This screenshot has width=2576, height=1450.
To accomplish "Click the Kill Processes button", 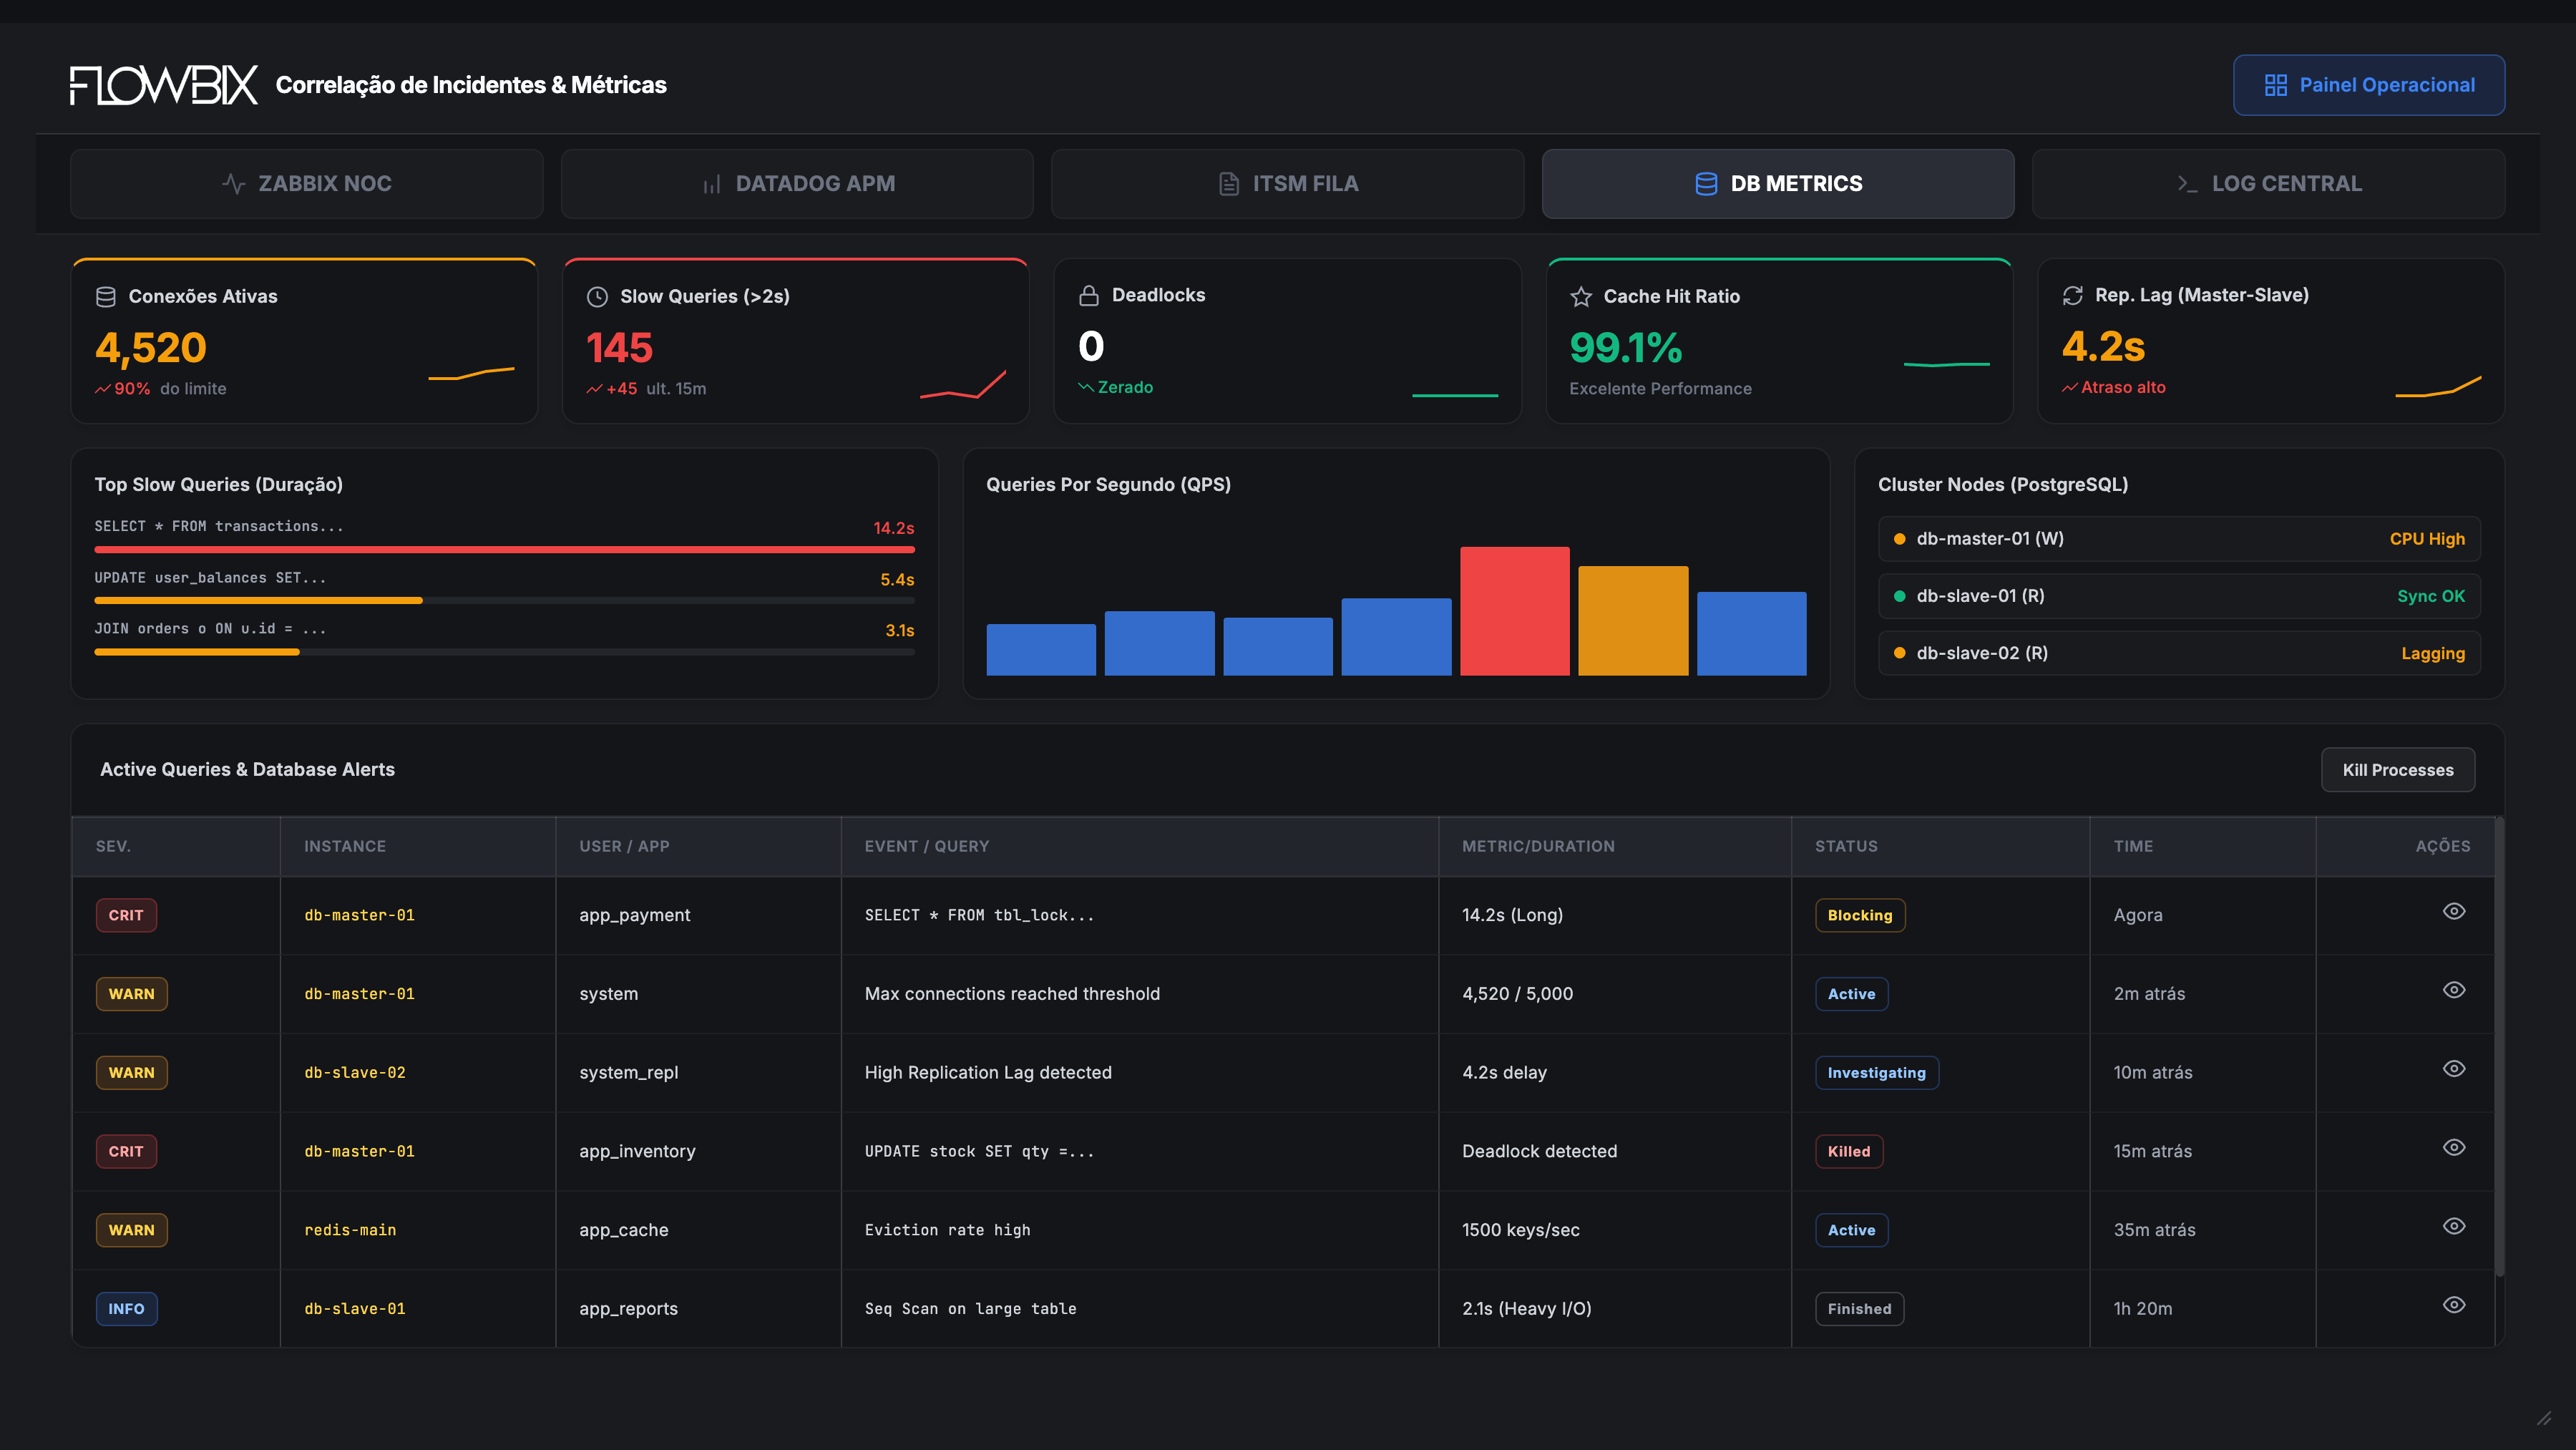I will (x=2398, y=770).
